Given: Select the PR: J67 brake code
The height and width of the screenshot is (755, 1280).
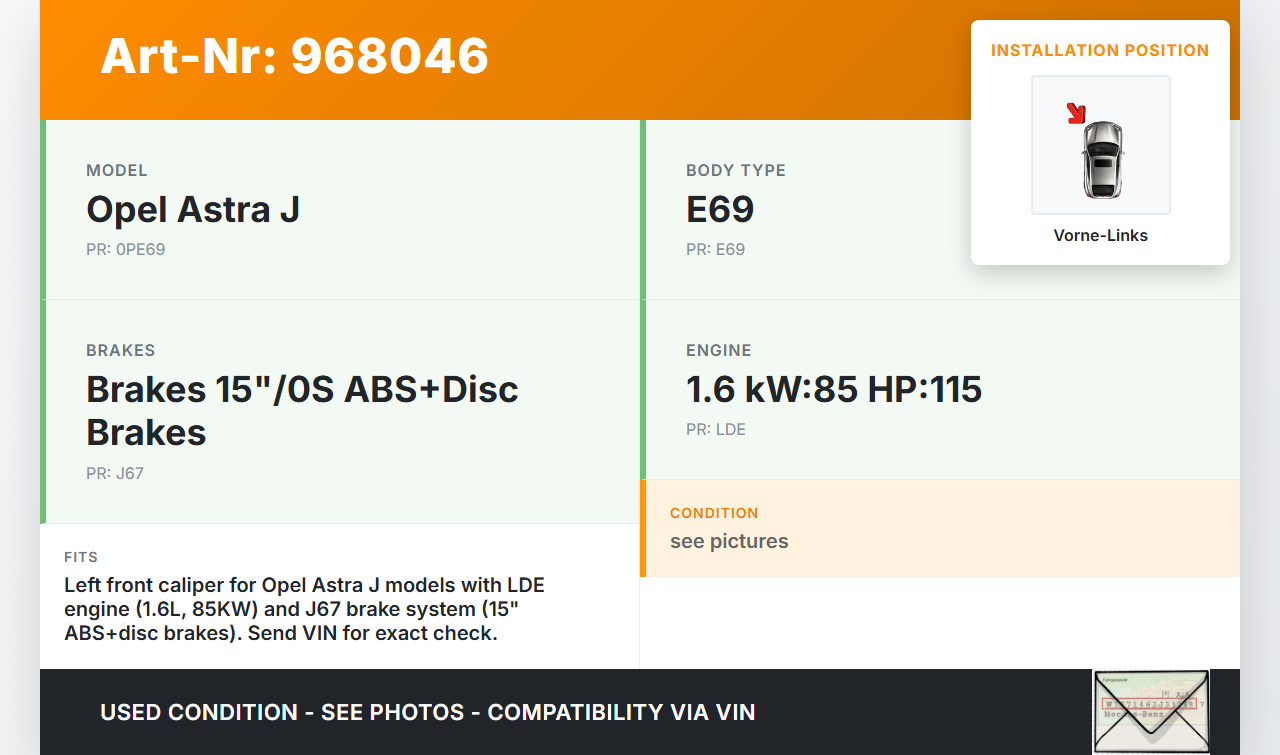Looking at the screenshot, I should point(115,474).
